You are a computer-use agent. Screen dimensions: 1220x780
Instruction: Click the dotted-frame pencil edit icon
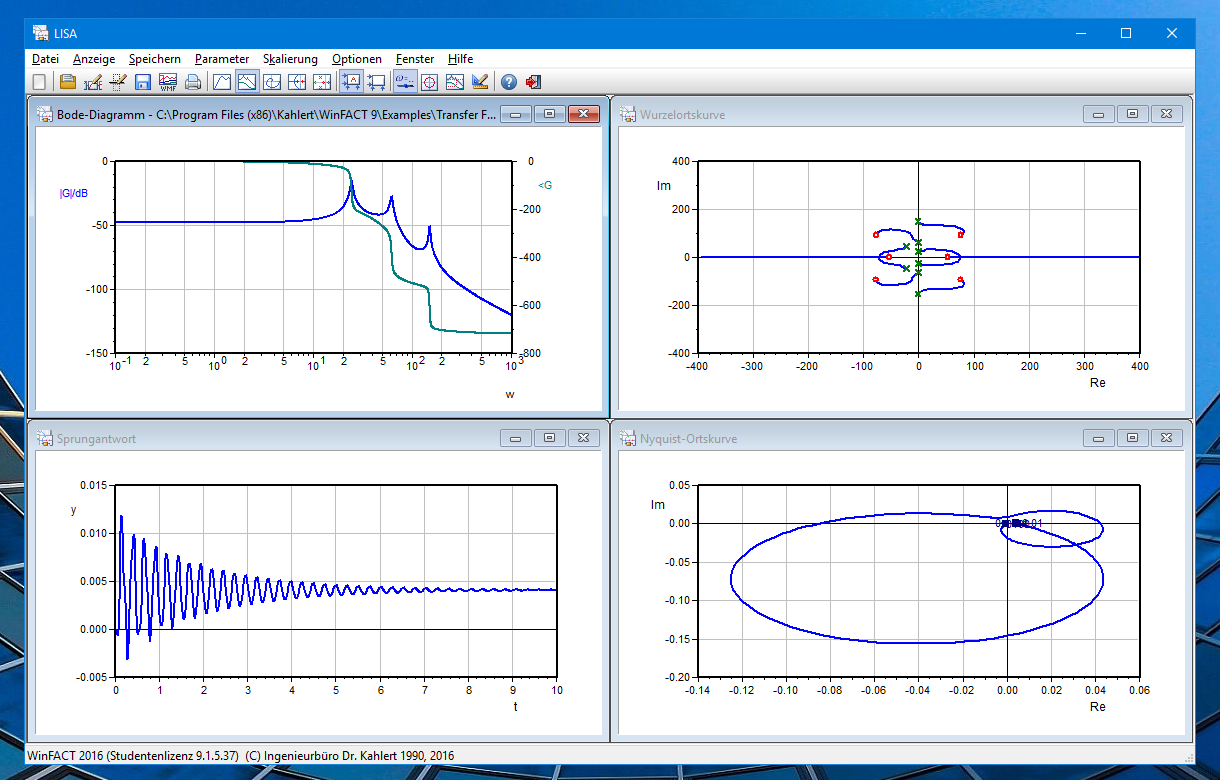[x=118, y=82]
